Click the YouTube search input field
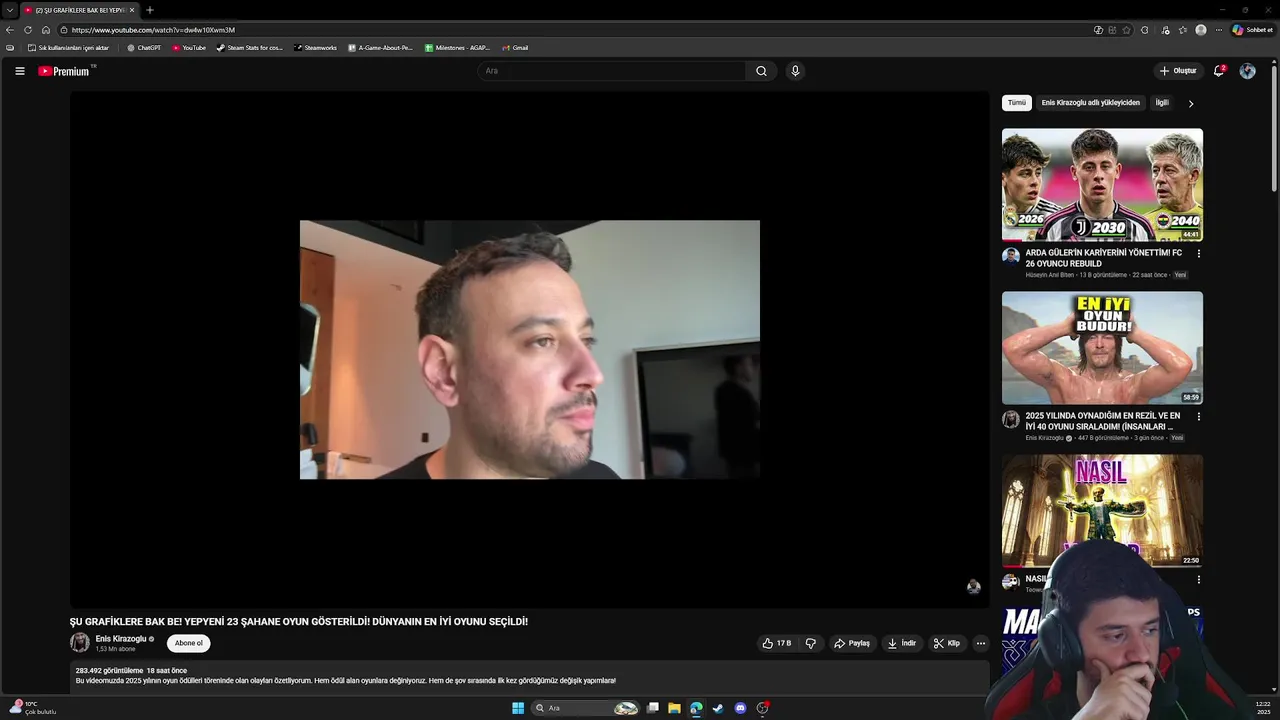1280x720 pixels. coord(611,71)
